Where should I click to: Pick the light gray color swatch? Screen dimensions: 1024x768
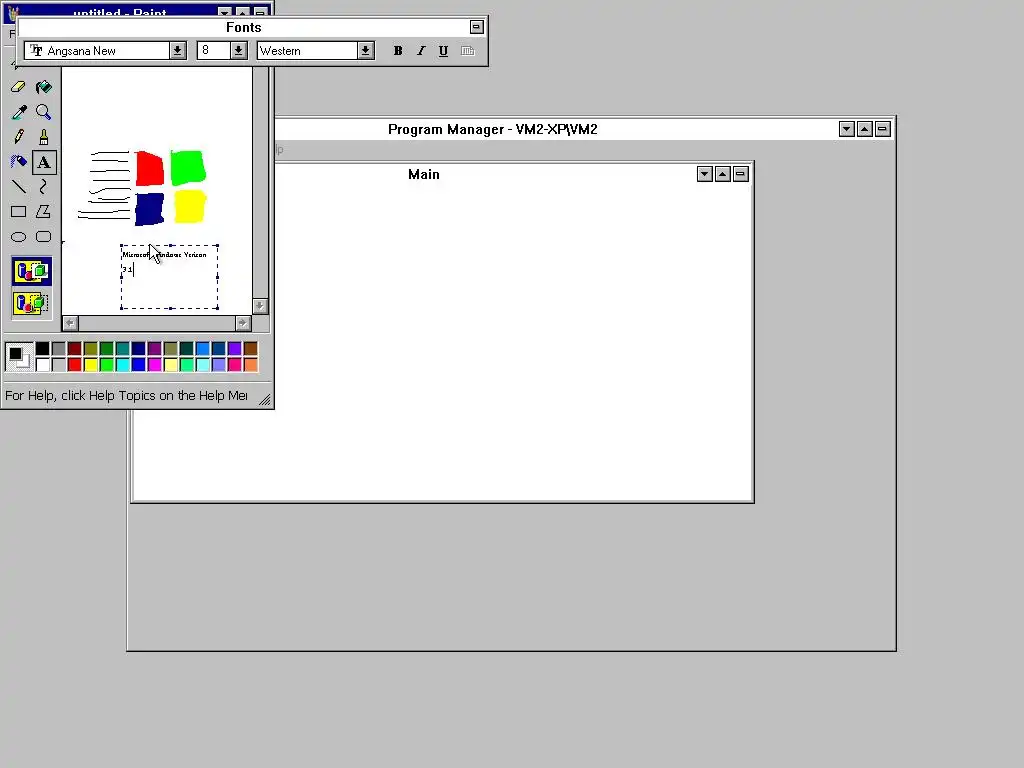click(59, 364)
